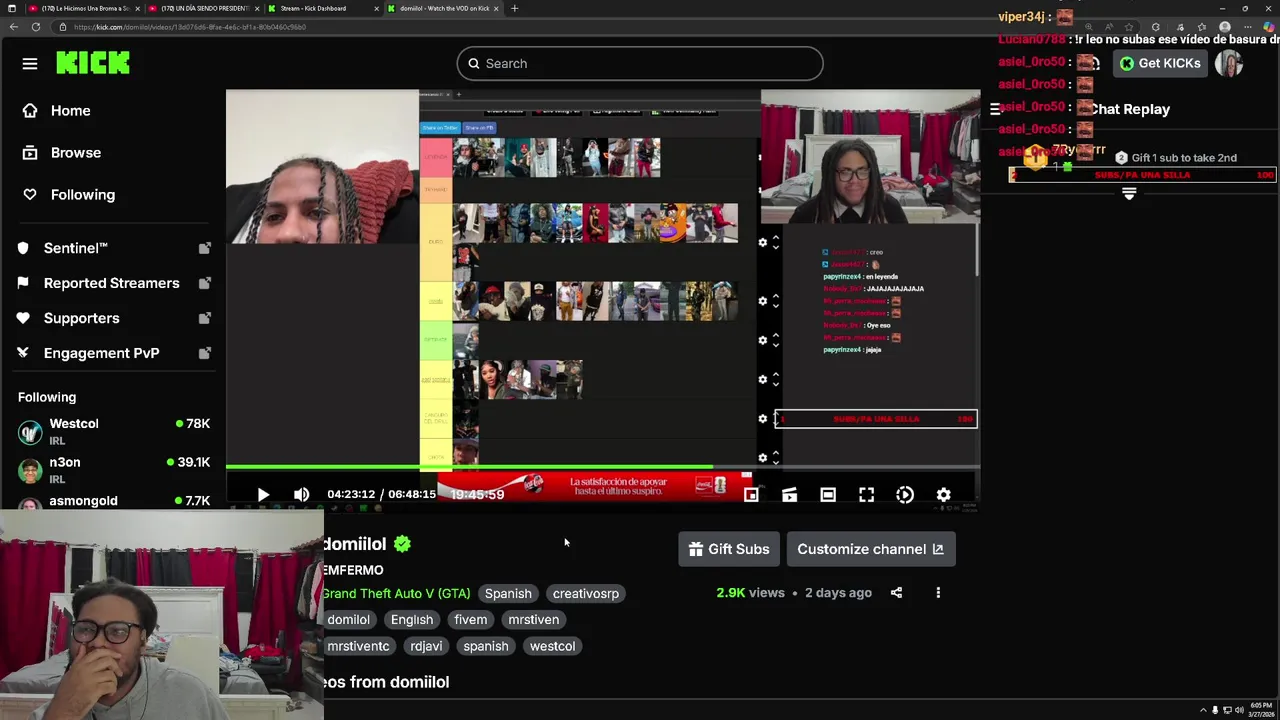Click the fivem tag

point(470,620)
